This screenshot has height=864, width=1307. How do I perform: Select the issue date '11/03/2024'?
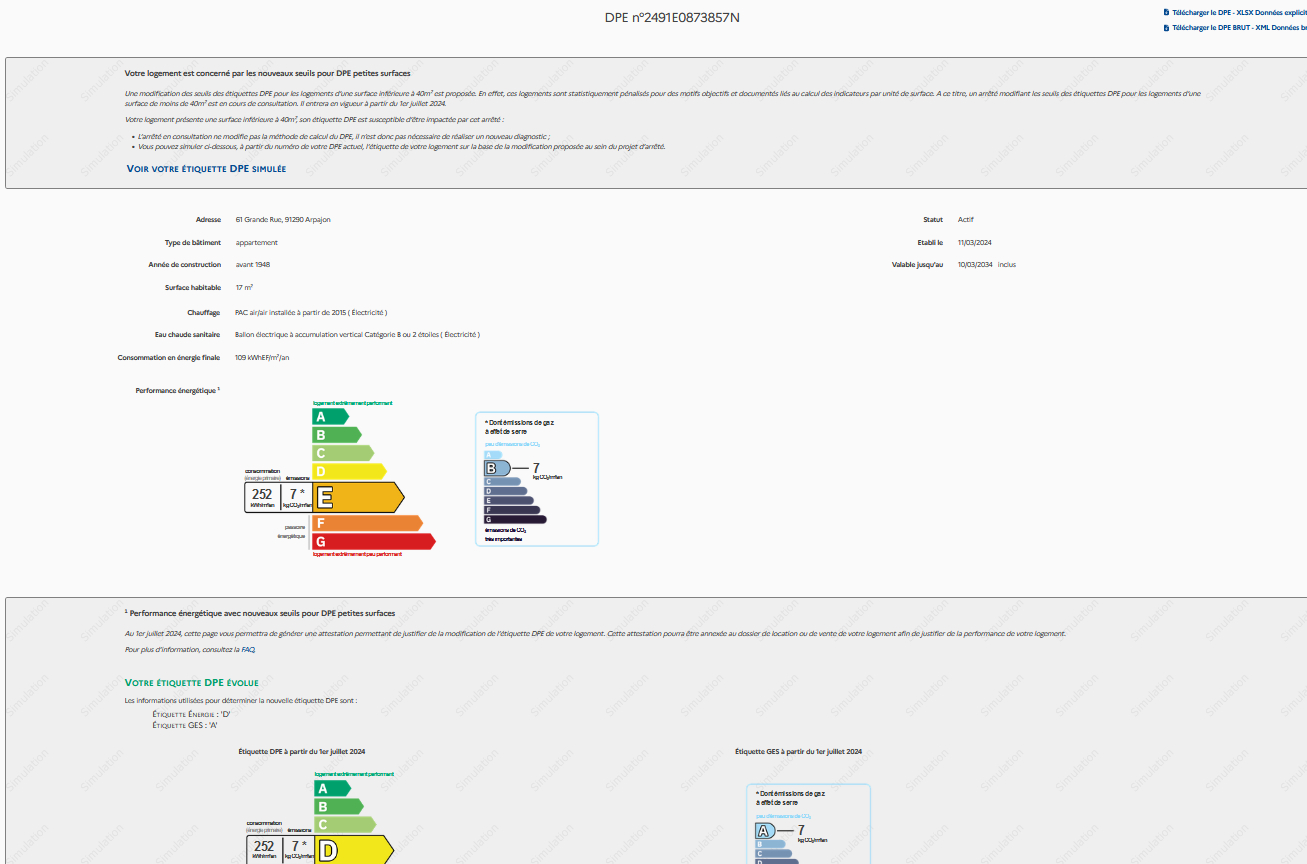click(x=975, y=242)
